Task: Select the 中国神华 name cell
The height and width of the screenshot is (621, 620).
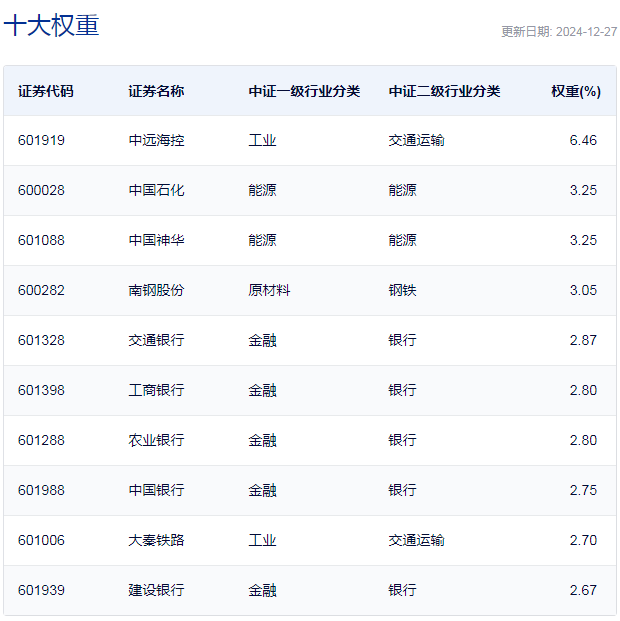Action: click(x=156, y=240)
